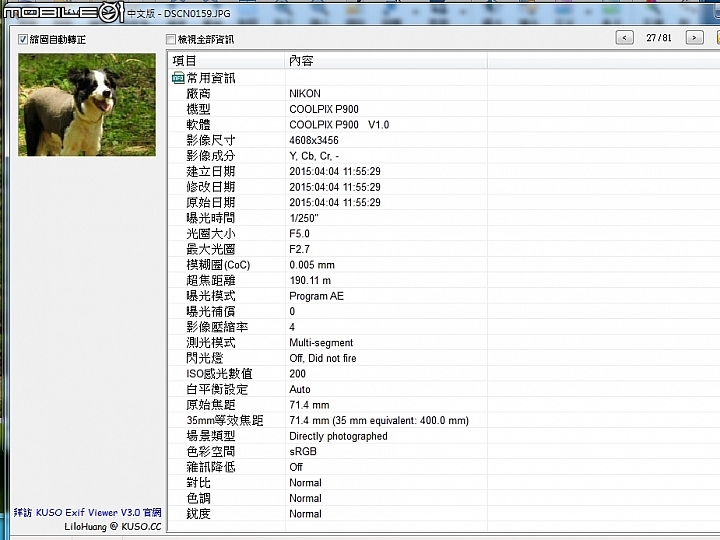Select the 白平衡設定 value Auto

300,389
